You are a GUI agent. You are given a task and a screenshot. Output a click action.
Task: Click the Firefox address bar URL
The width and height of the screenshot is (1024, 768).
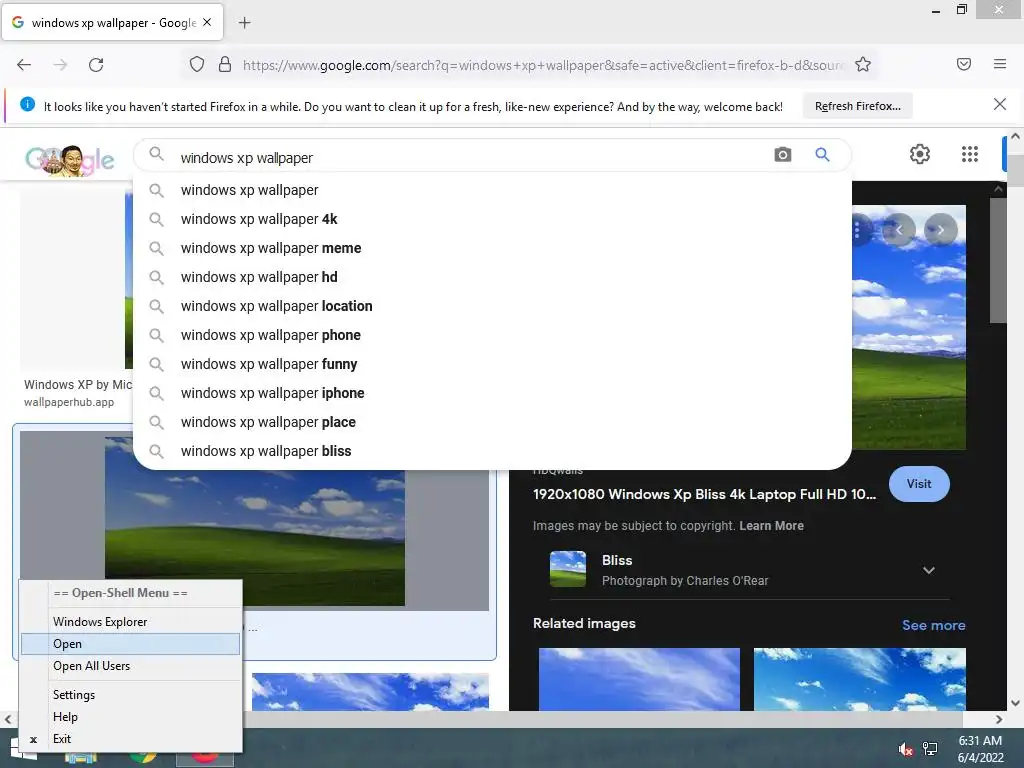[542, 65]
